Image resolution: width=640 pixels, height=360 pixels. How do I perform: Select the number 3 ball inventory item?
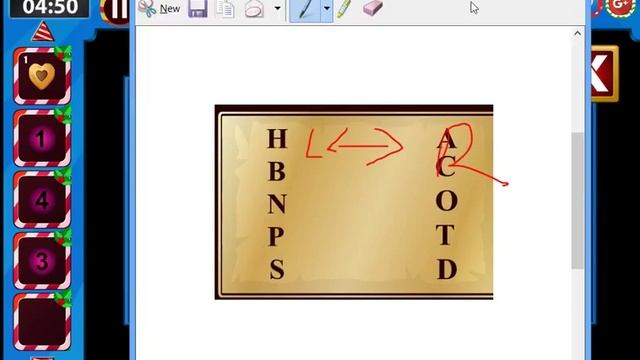point(42,261)
